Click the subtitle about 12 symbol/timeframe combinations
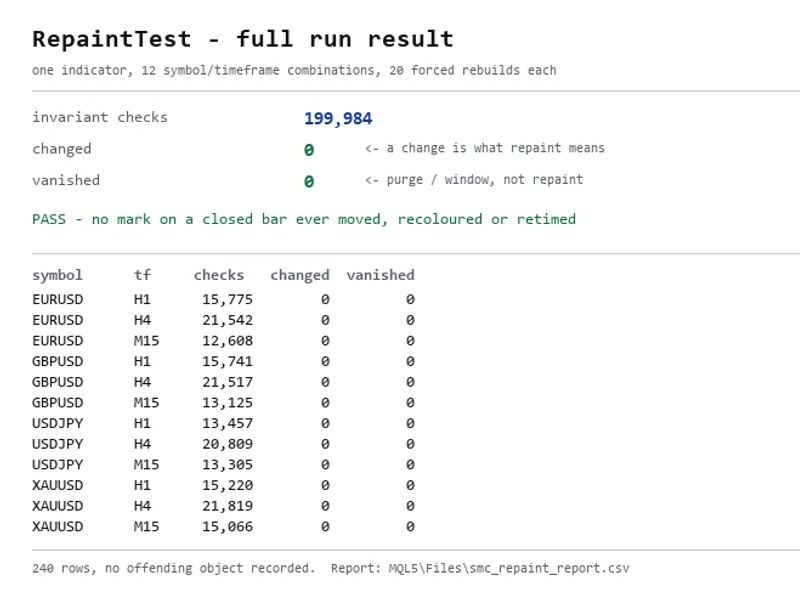Viewport: 800px width, 600px height. point(294,70)
